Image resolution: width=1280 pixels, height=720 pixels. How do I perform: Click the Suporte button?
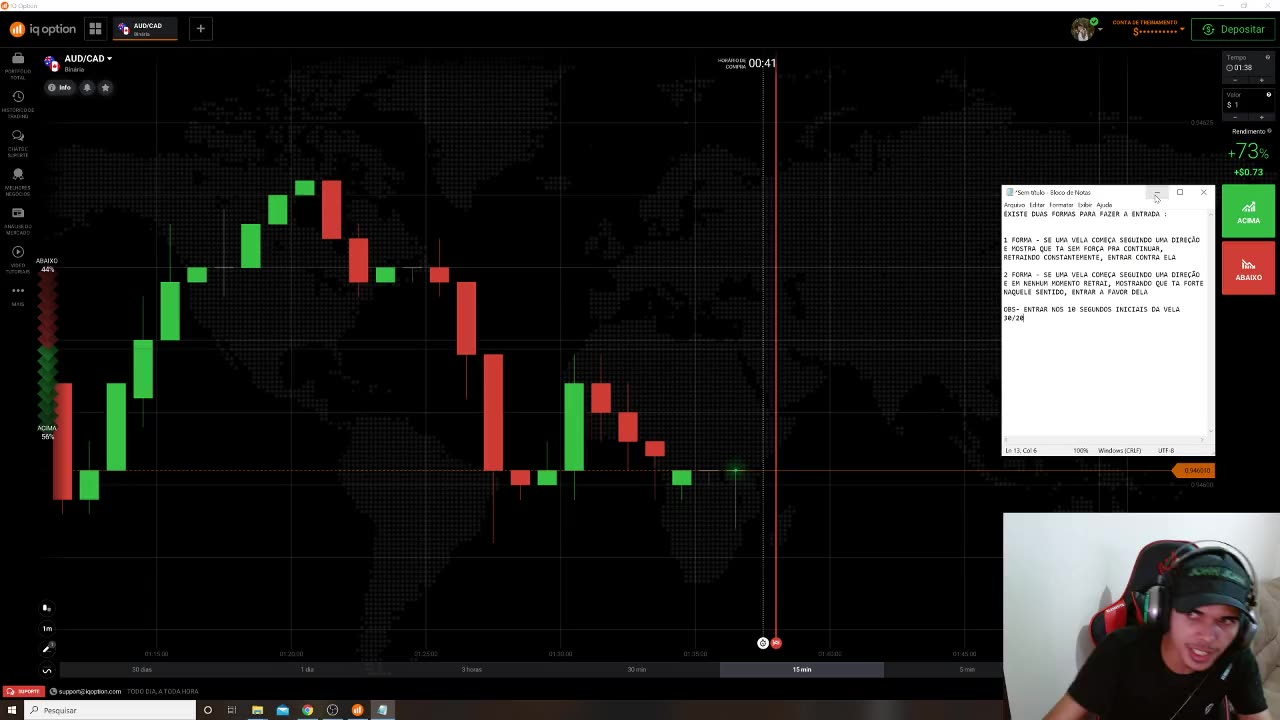[x=24, y=691]
